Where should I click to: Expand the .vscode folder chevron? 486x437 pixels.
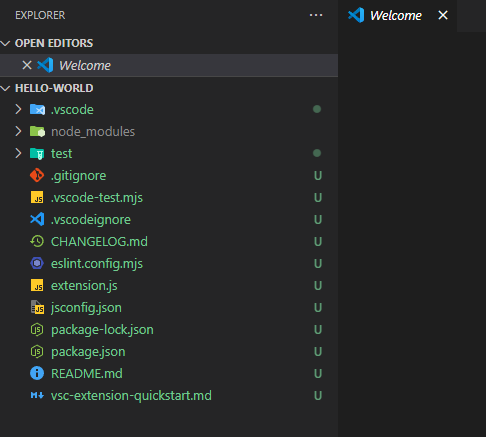18,109
